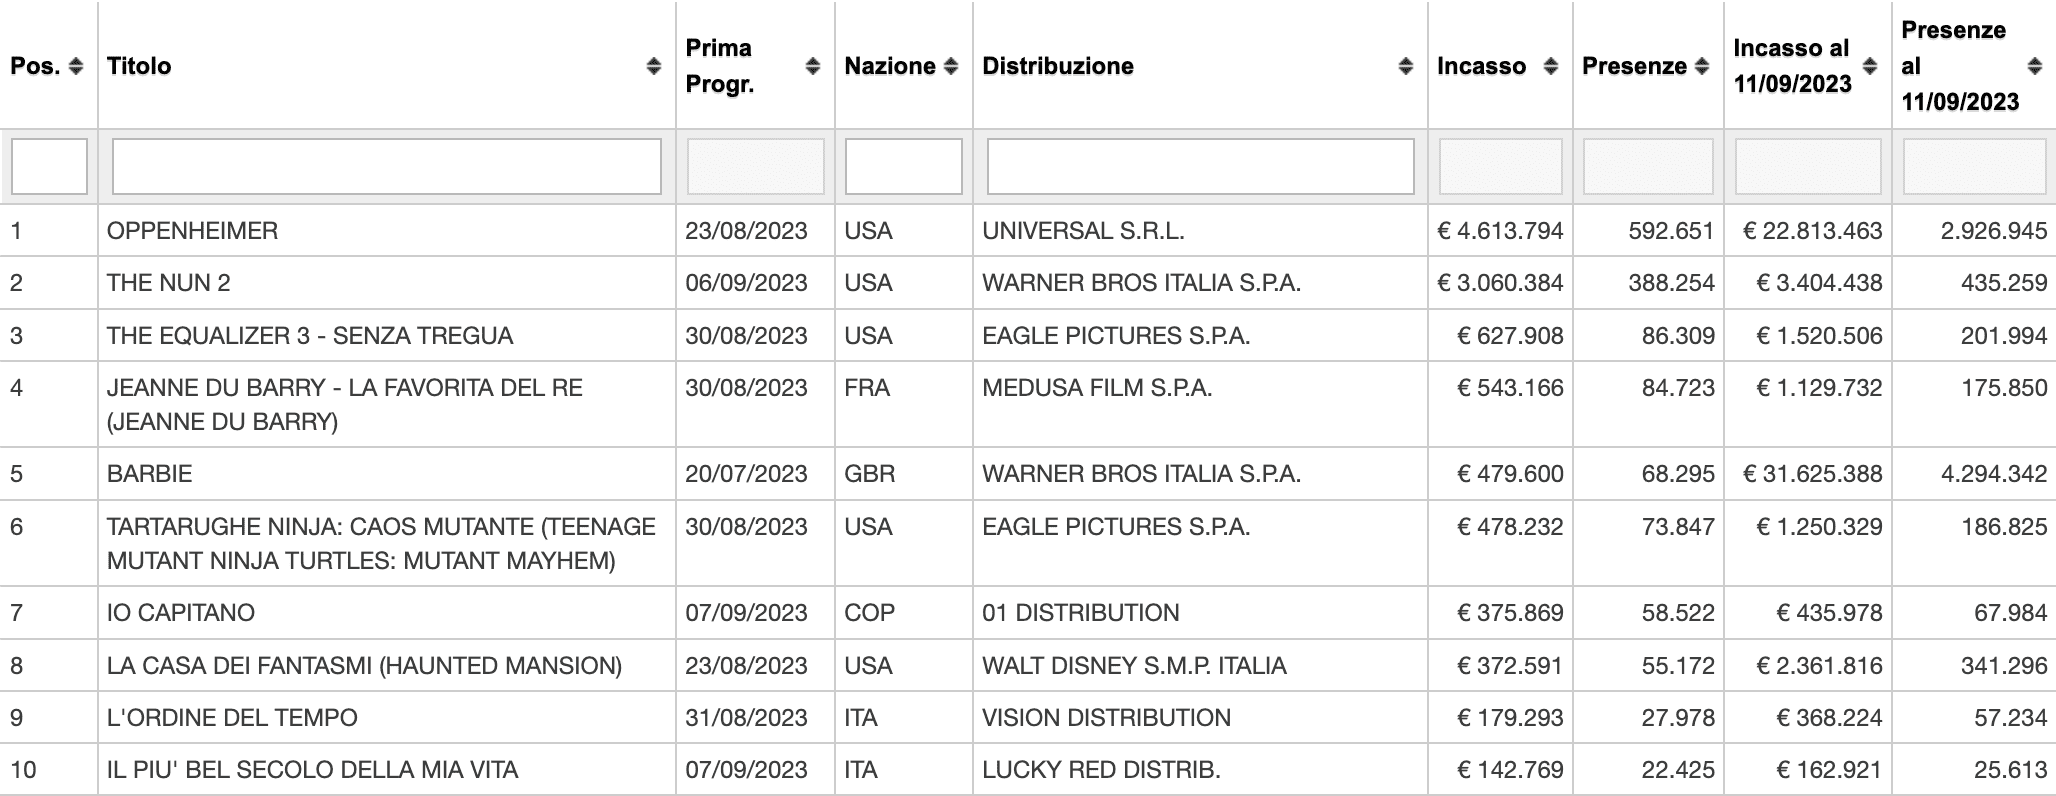Select the BARBIE title cell
The width and height of the screenshot is (2056, 796).
coord(150,474)
